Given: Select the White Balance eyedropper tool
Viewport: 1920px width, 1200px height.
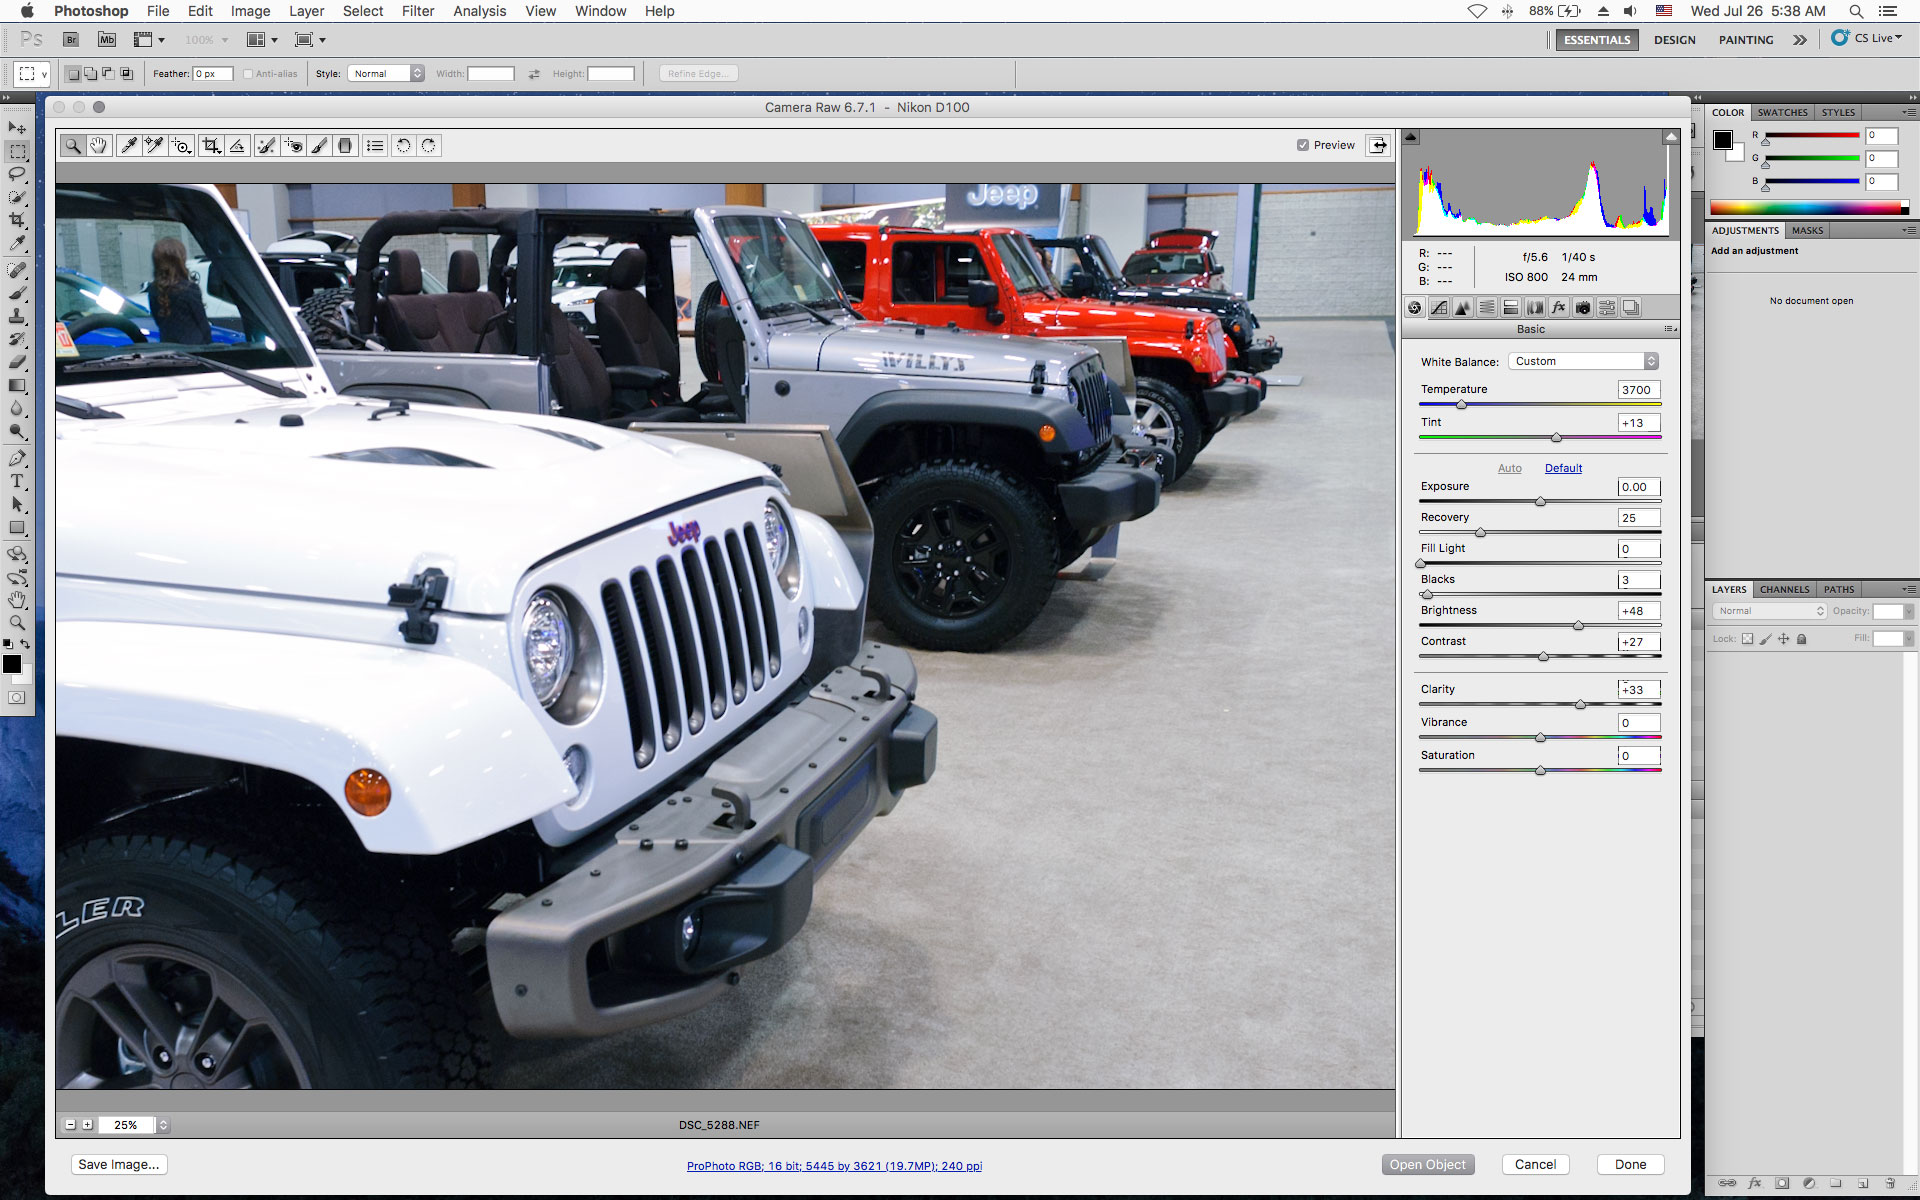Looking at the screenshot, I should click(x=128, y=146).
